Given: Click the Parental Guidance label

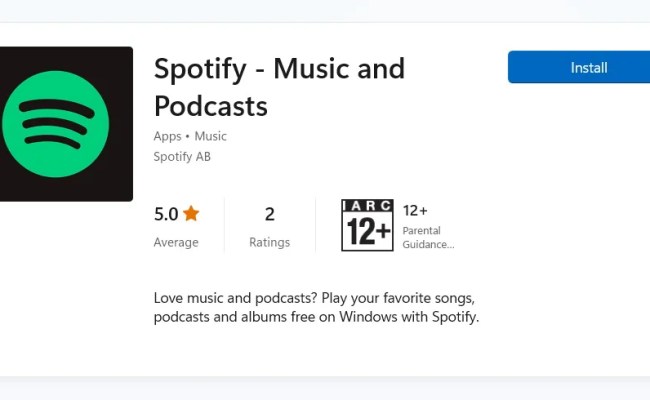Looking at the screenshot, I should point(428,237).
